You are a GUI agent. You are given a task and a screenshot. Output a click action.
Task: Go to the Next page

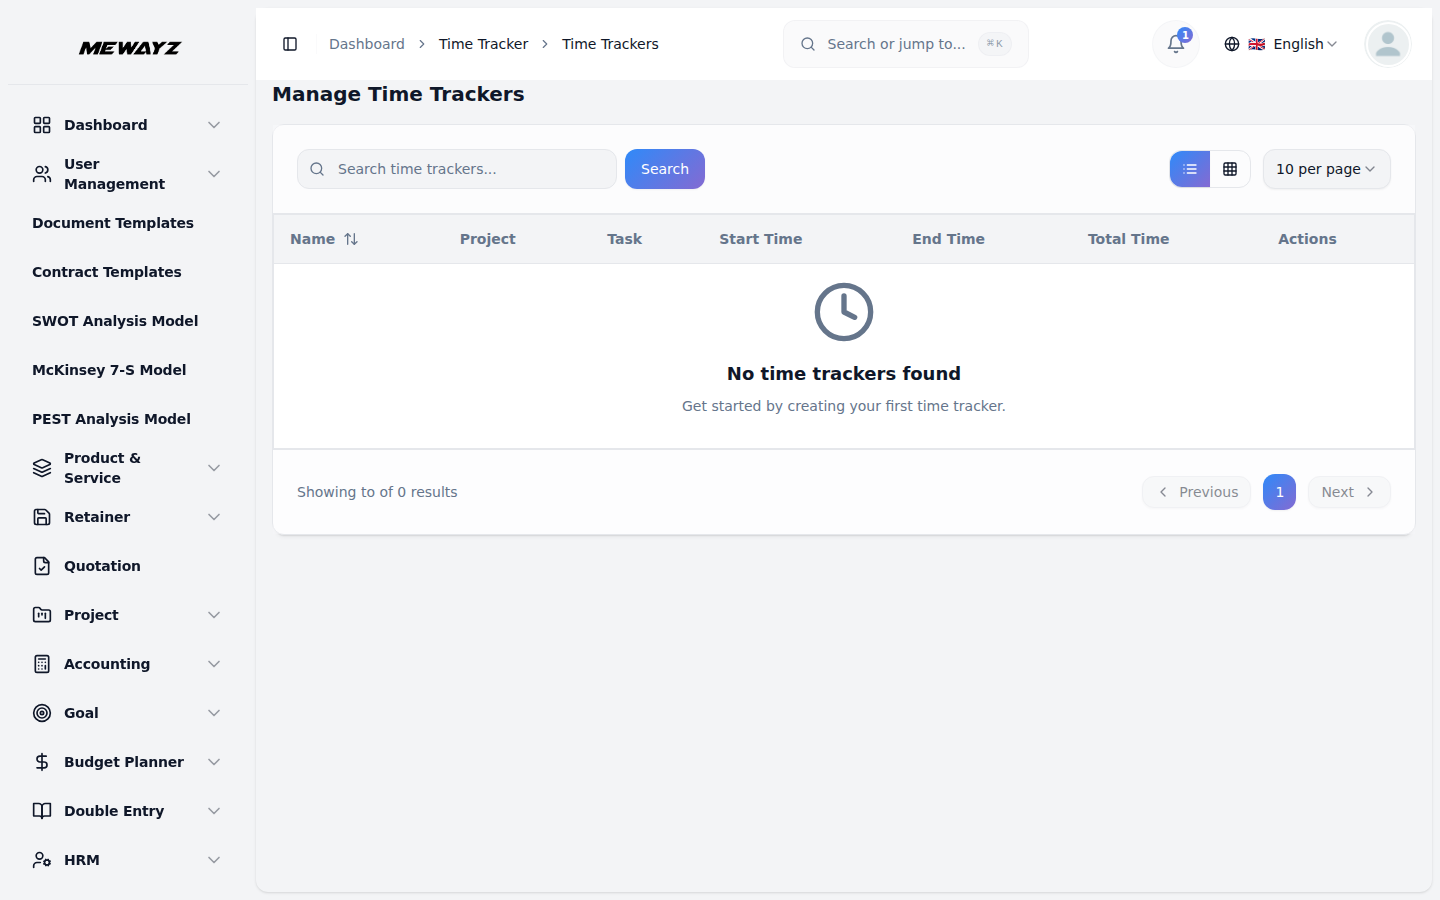(x=1348, y=492)
